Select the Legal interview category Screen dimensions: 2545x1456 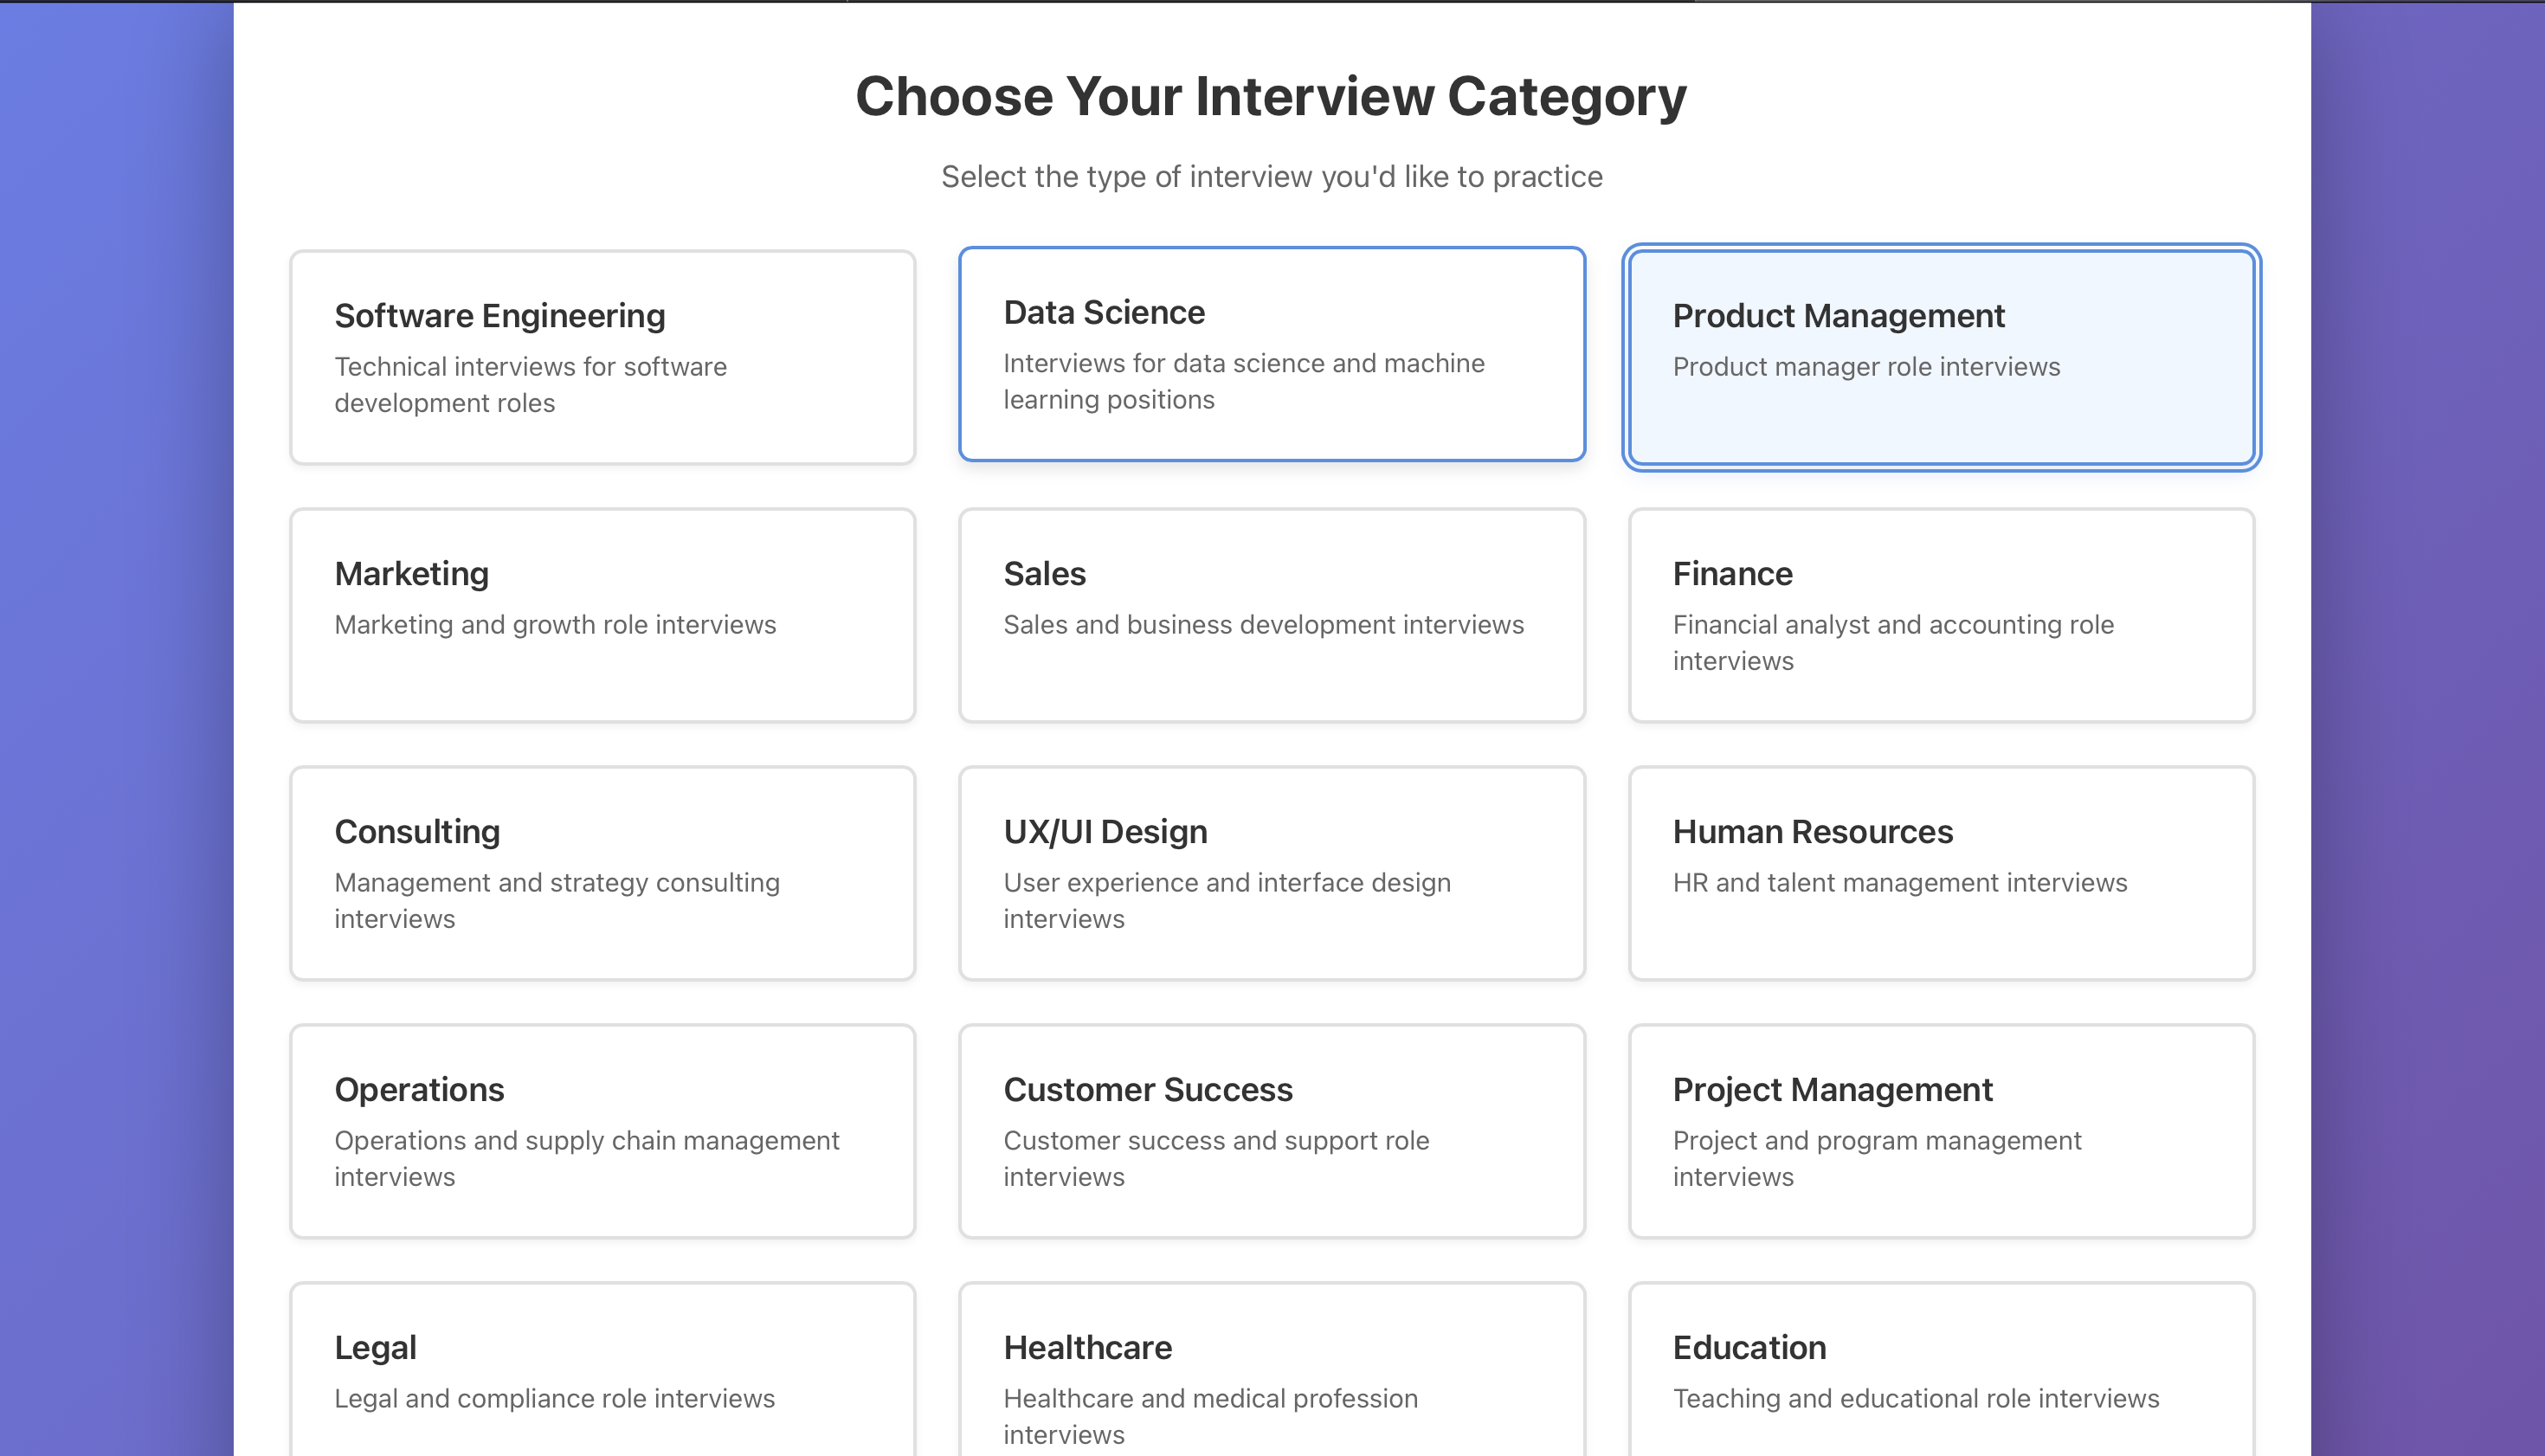tap(602, 1370)
